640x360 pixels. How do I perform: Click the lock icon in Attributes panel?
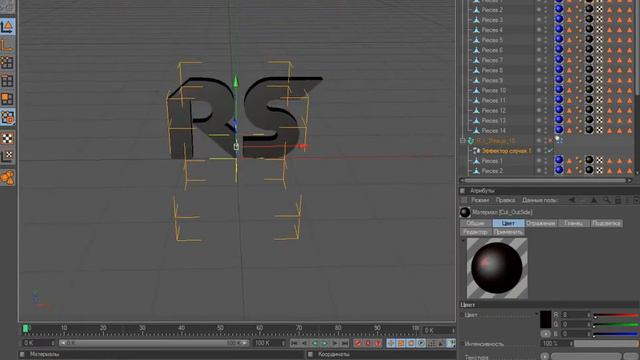(618, 200)
